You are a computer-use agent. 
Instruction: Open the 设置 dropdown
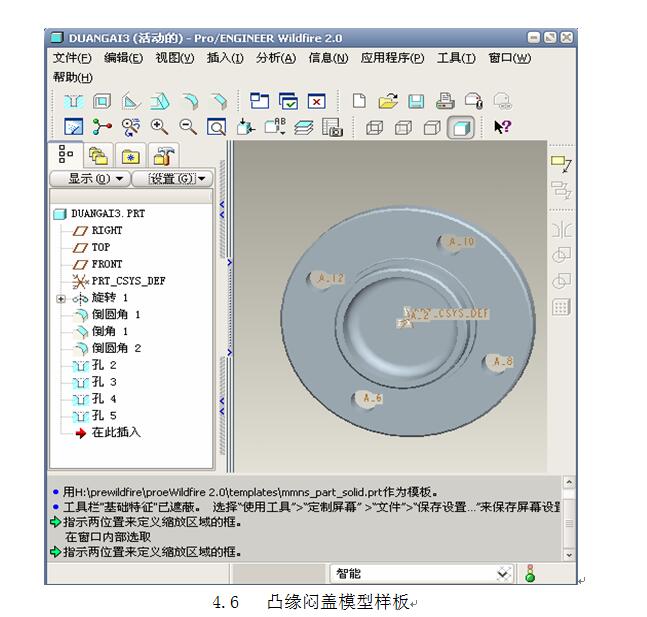click(172, 179)
